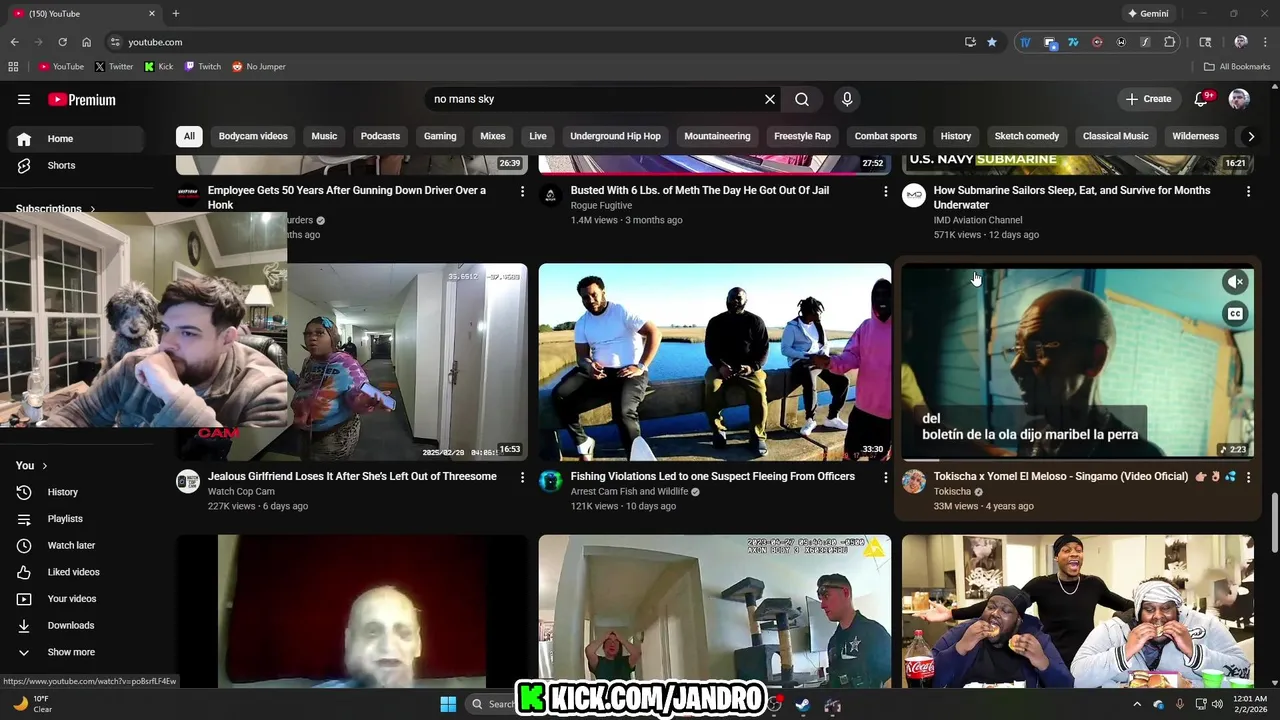Image resolution: width=1280 pixels, height=720 pixels.
Task: Select the Underground Hip Hop chip
Action: (x=615, y=136)
